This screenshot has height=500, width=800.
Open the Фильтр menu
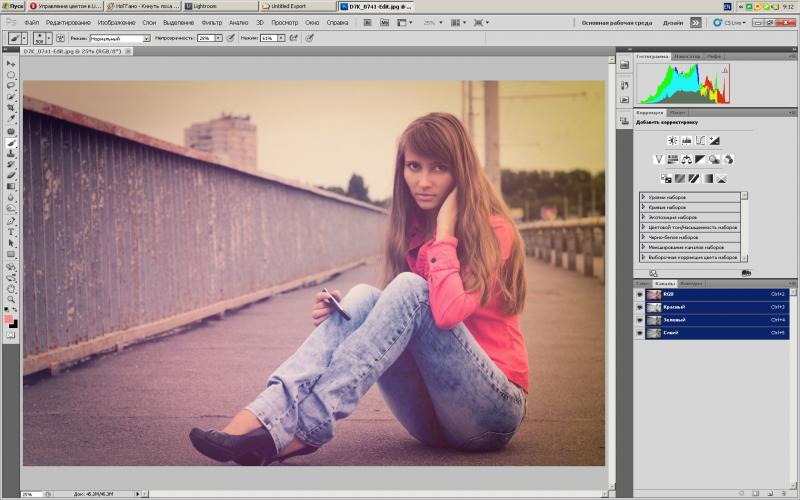pyautogui.click(x=212, y=22)
